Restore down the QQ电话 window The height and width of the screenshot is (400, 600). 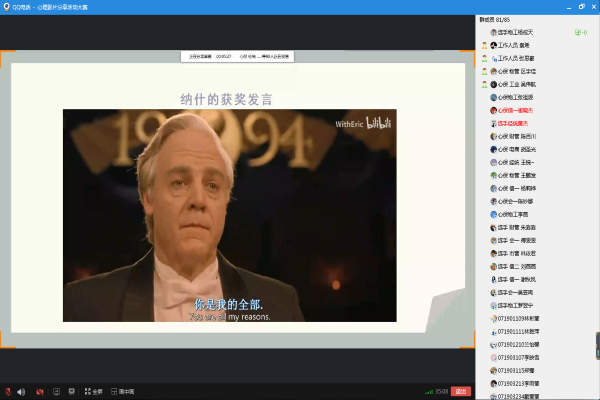tap(582, 7)
